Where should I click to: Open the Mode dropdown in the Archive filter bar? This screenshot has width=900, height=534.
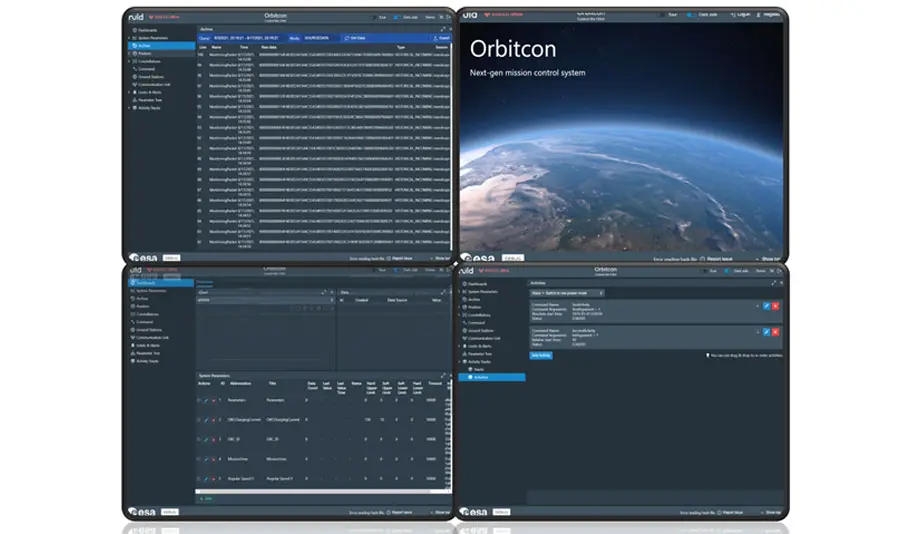click(x=320, y=37)
